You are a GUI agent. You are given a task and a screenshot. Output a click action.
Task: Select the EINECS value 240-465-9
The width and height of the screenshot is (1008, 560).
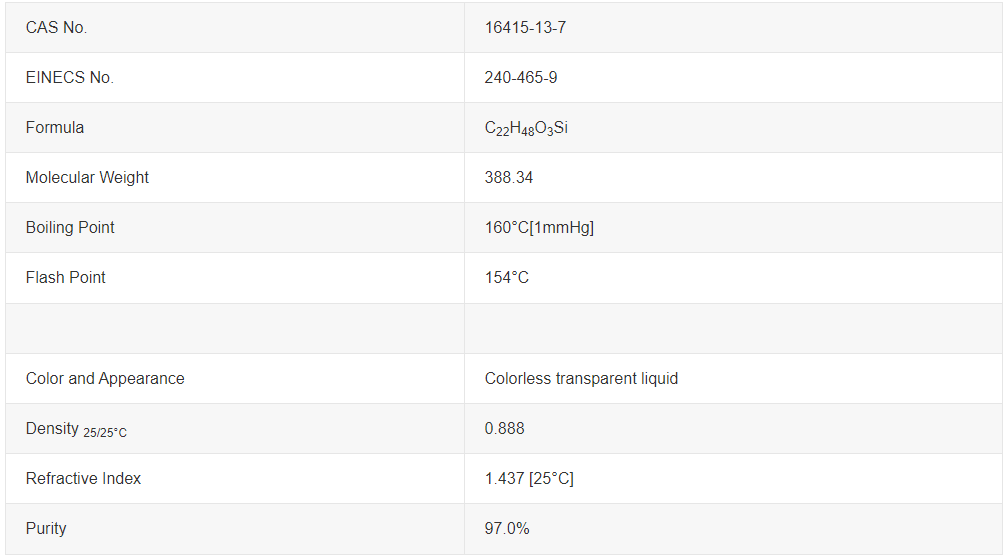pyautogui.click(x=521, y=78)
